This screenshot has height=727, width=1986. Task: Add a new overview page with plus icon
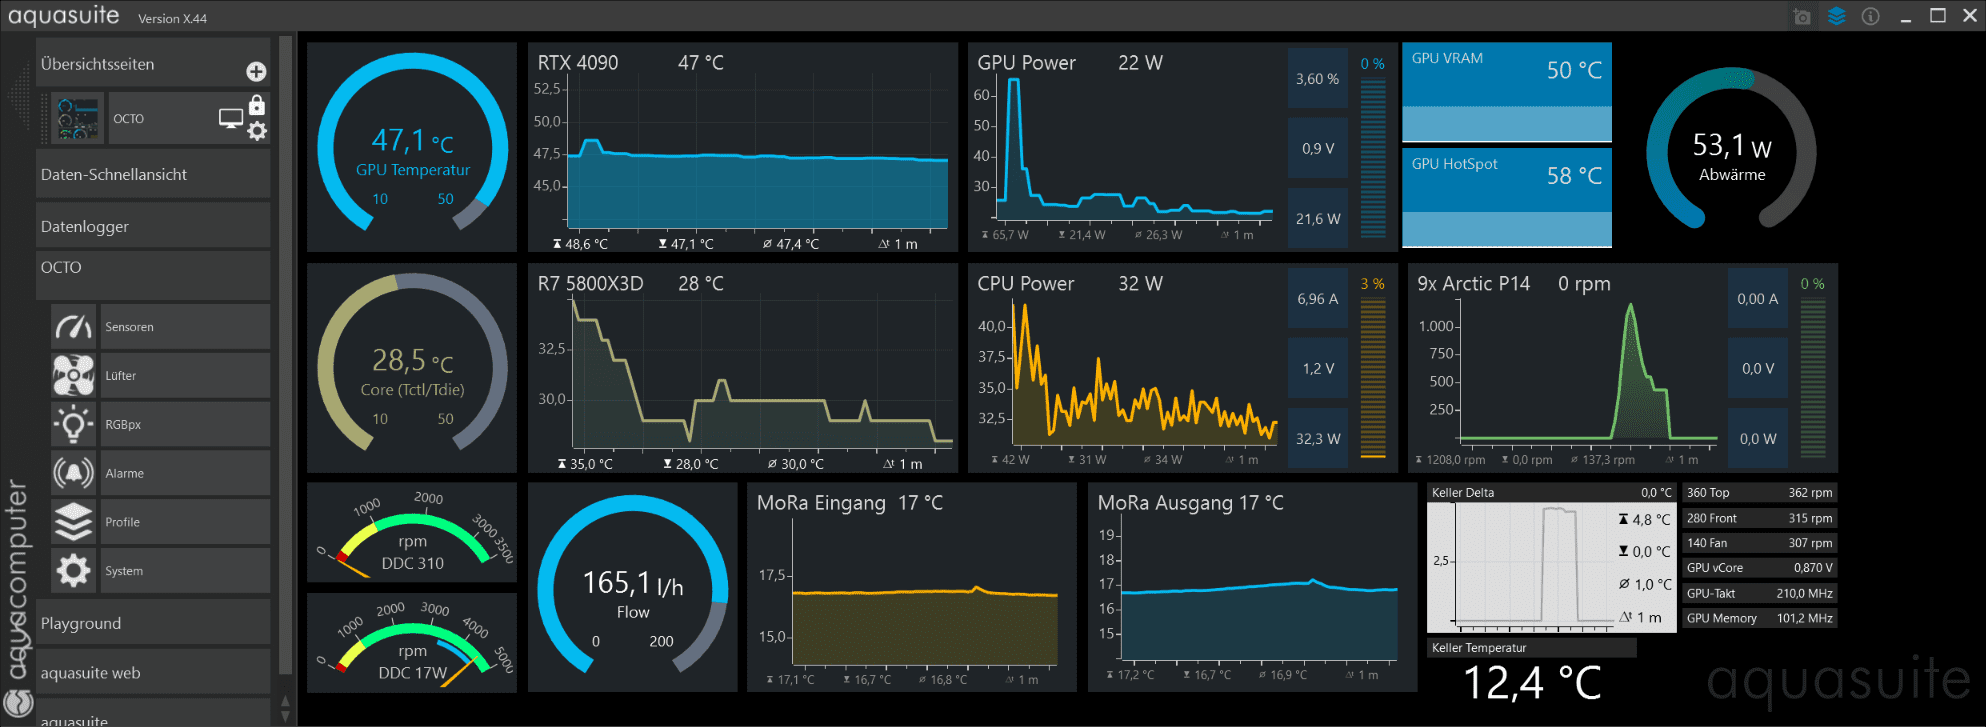click(x=256, y=71)
